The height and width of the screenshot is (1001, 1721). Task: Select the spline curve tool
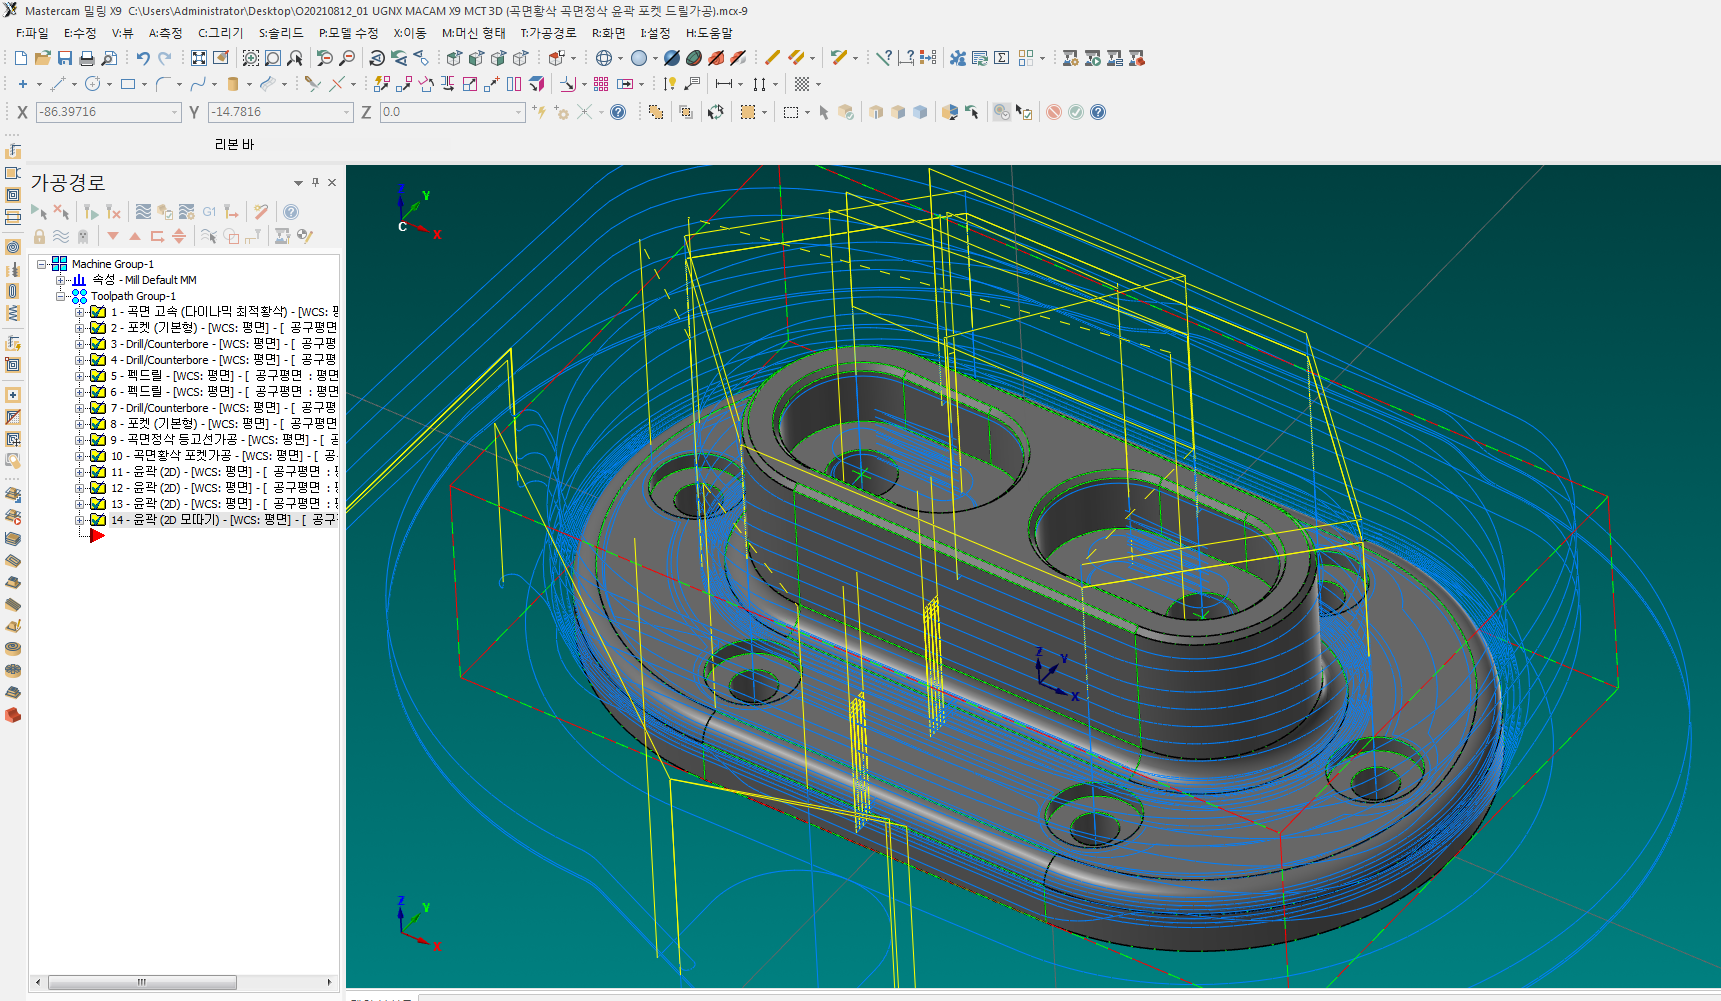198,84
